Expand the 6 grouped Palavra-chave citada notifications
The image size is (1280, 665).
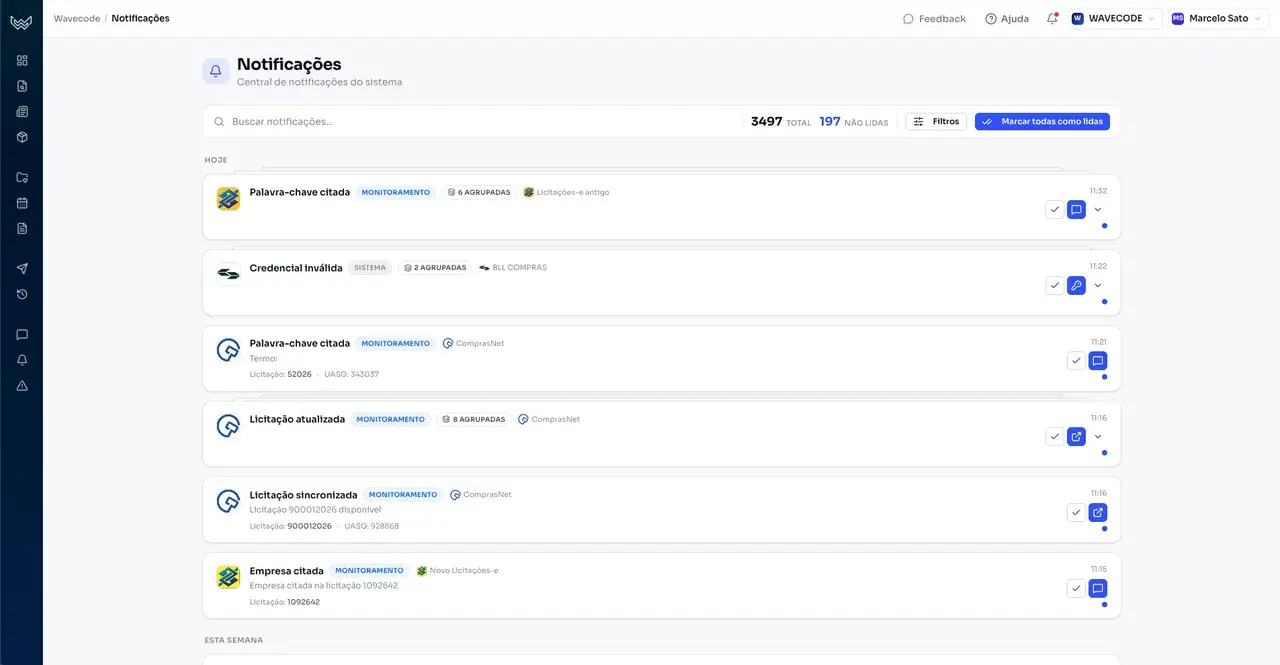(1098, 210)
